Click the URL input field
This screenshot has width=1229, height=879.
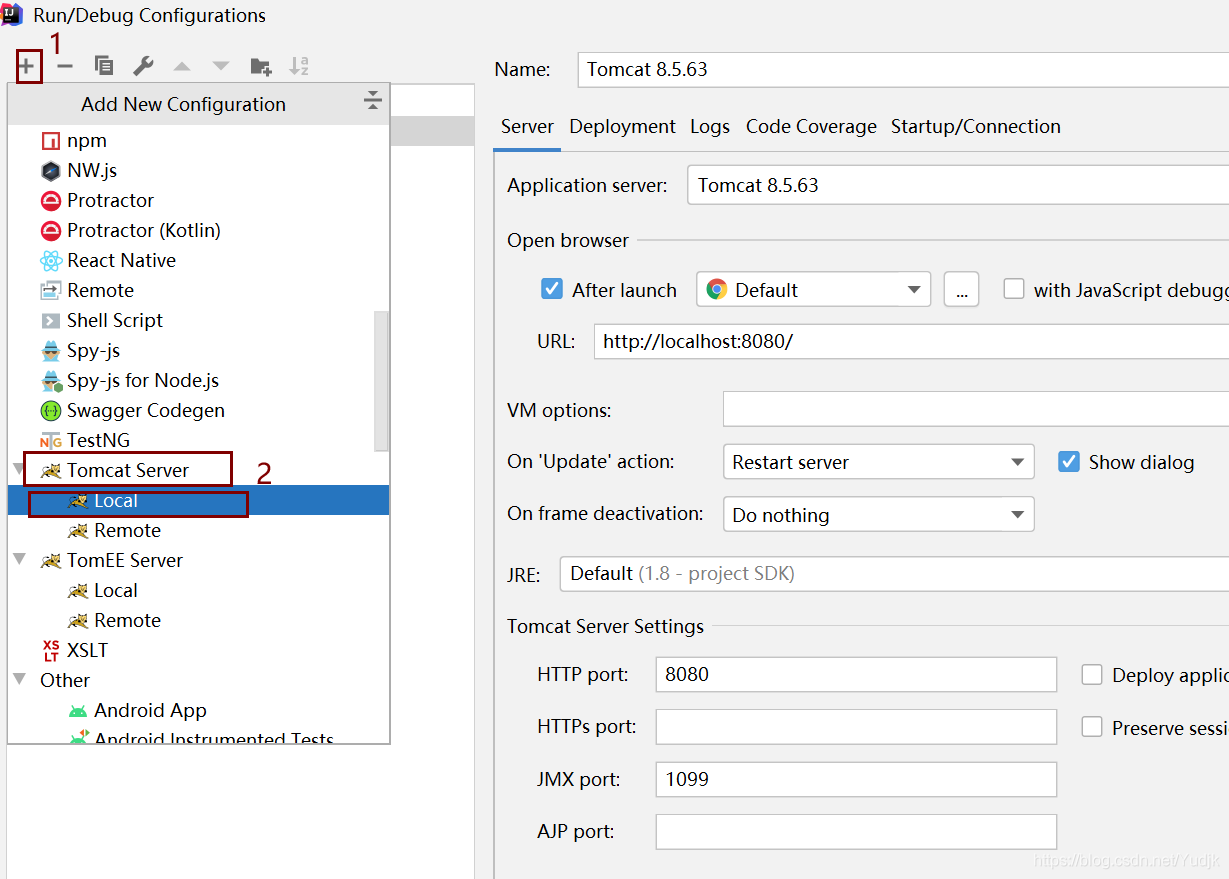coord(911,341)
